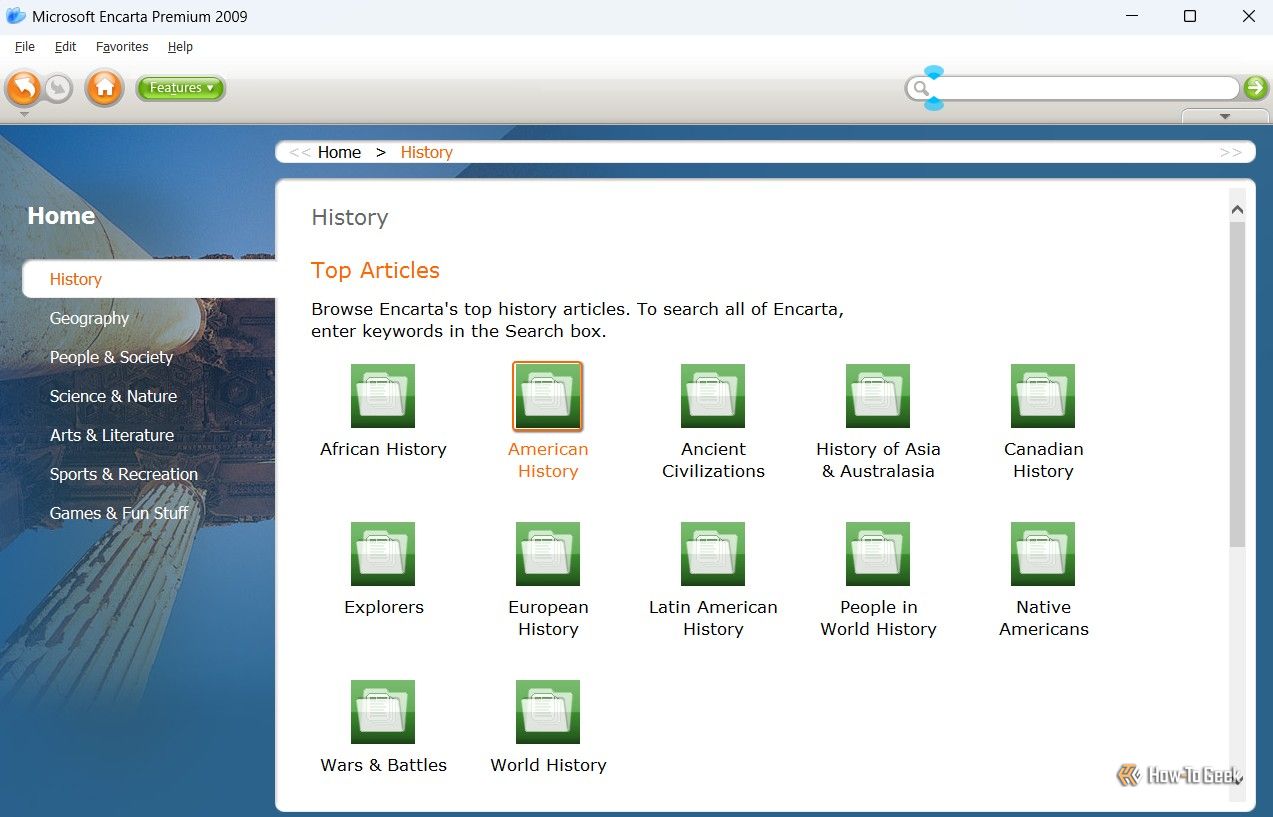Click the Back navigation arrow icon
This screenshot has width=1273, height=817.
click(x=24, y=88)
